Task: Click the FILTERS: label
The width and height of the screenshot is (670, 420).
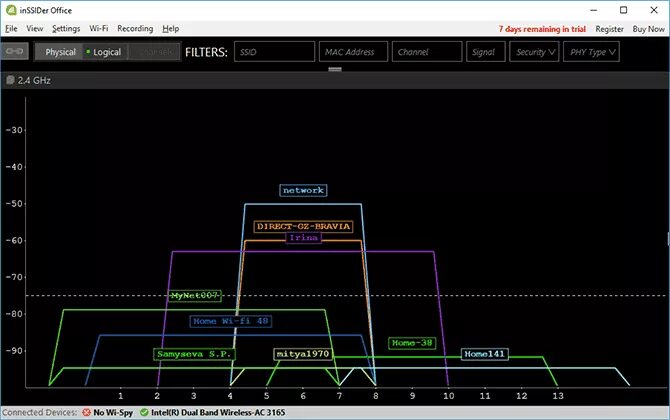Action: tap(206, 52)
